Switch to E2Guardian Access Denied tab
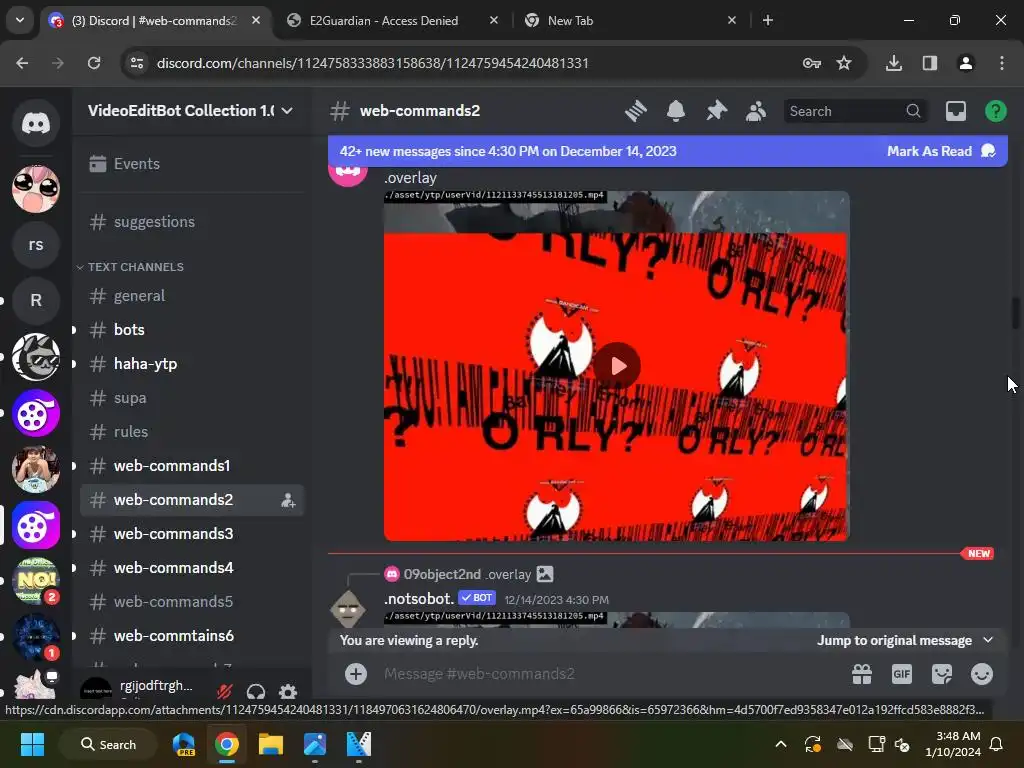The width and height of the screenshot is (1024, 768). (393, 20)
